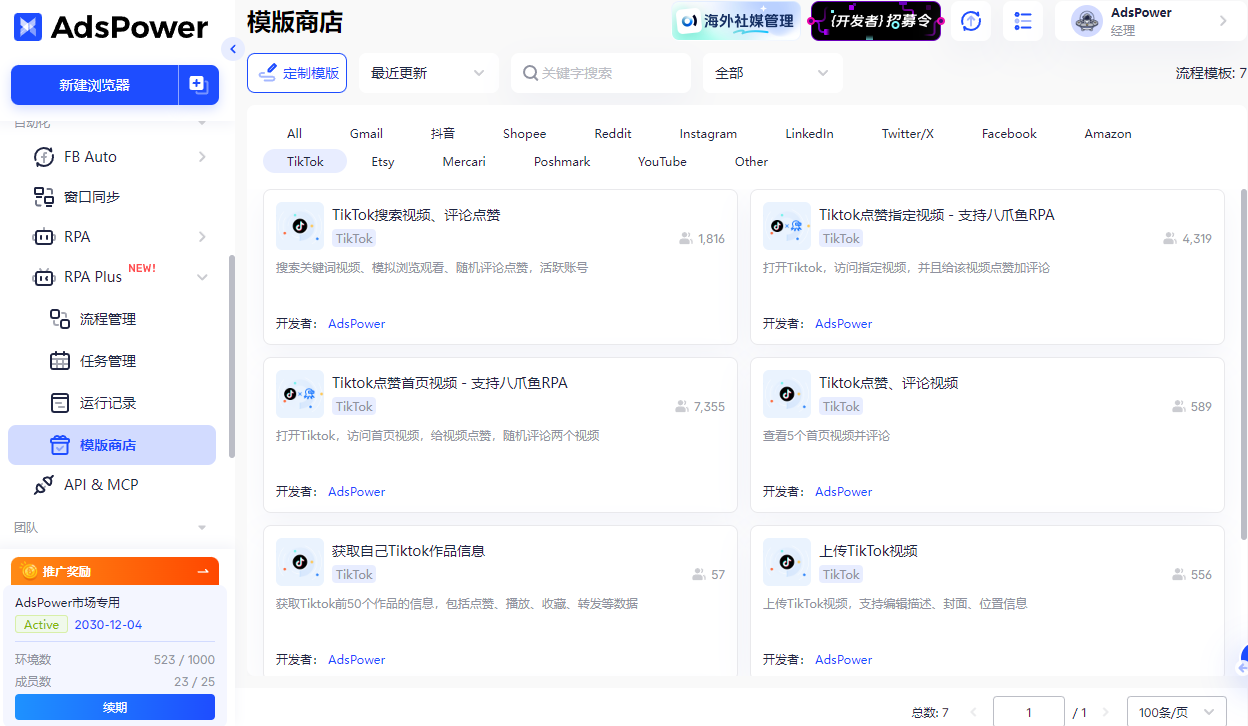
Task: Open the 最近更新 sort dropdown
Action: pos(428,72)
